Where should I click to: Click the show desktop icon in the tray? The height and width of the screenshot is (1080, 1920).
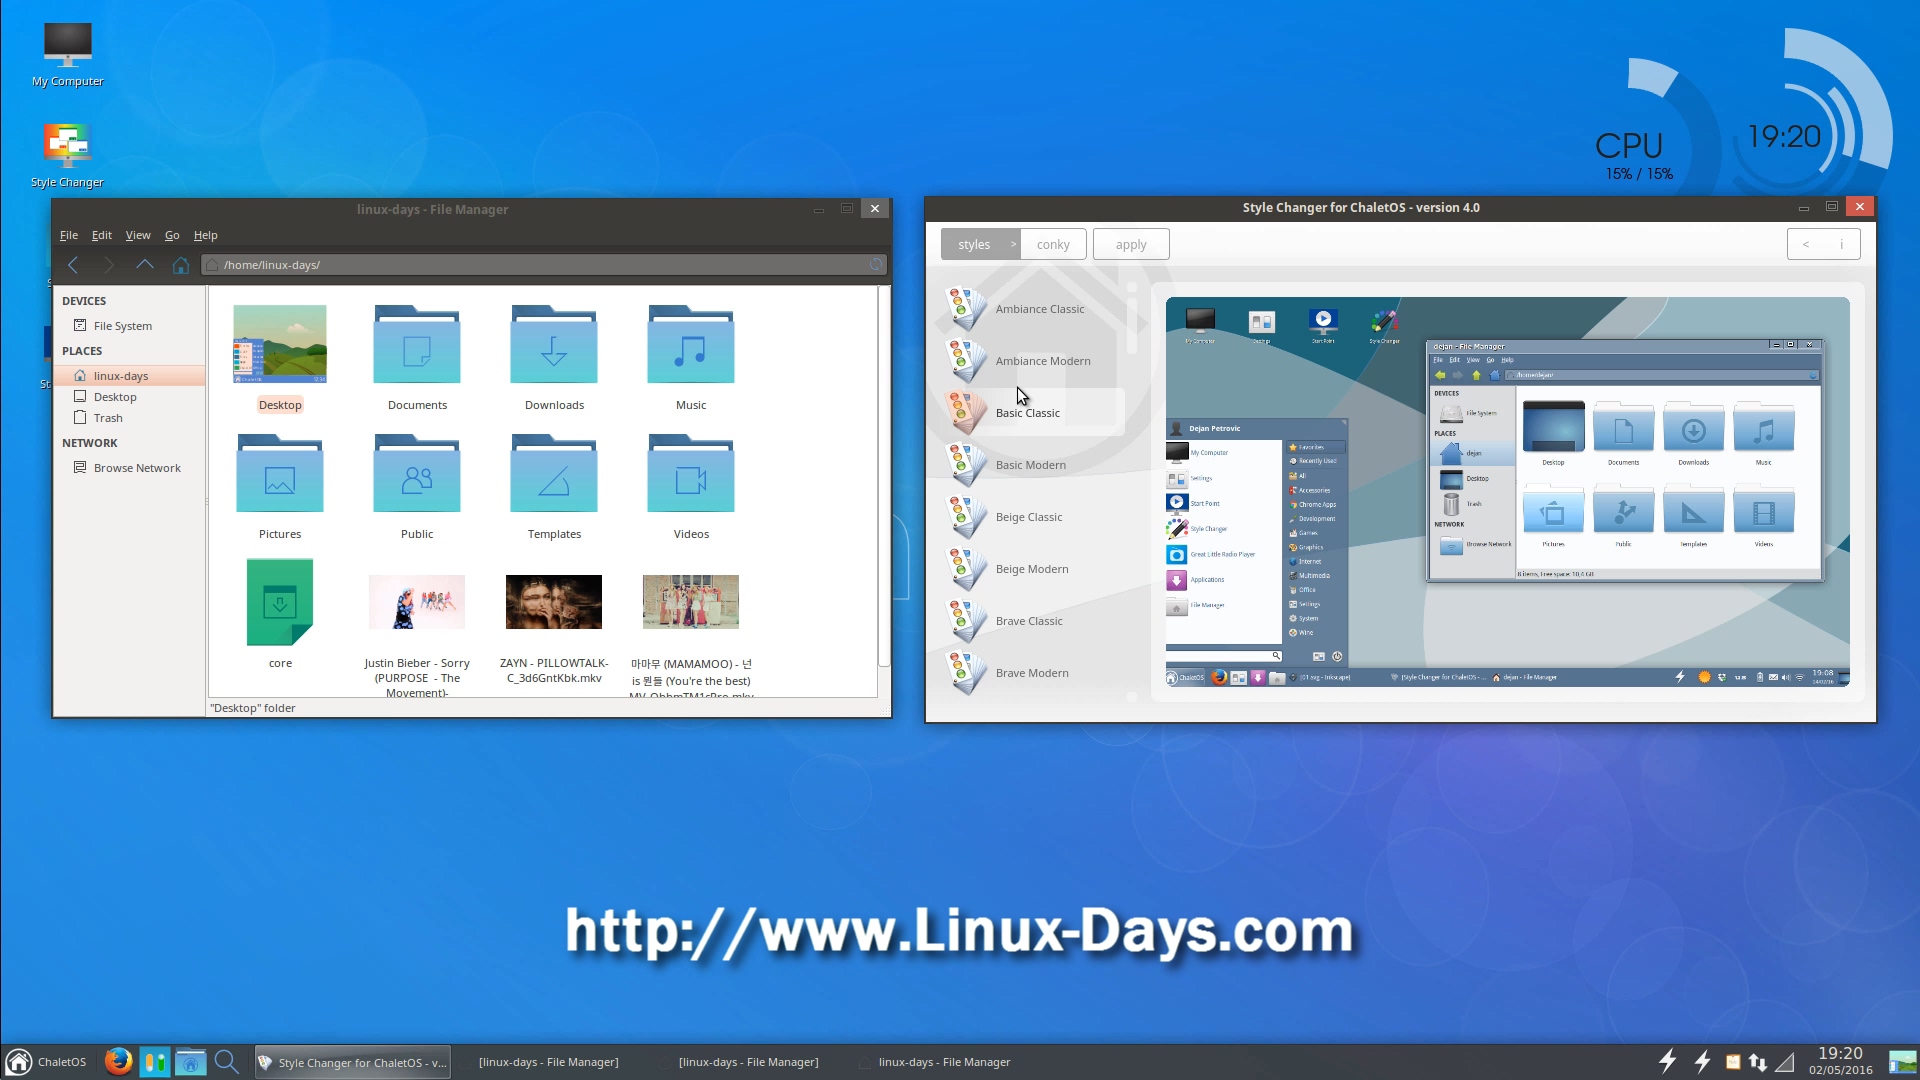click(x=1903, y=1062)
